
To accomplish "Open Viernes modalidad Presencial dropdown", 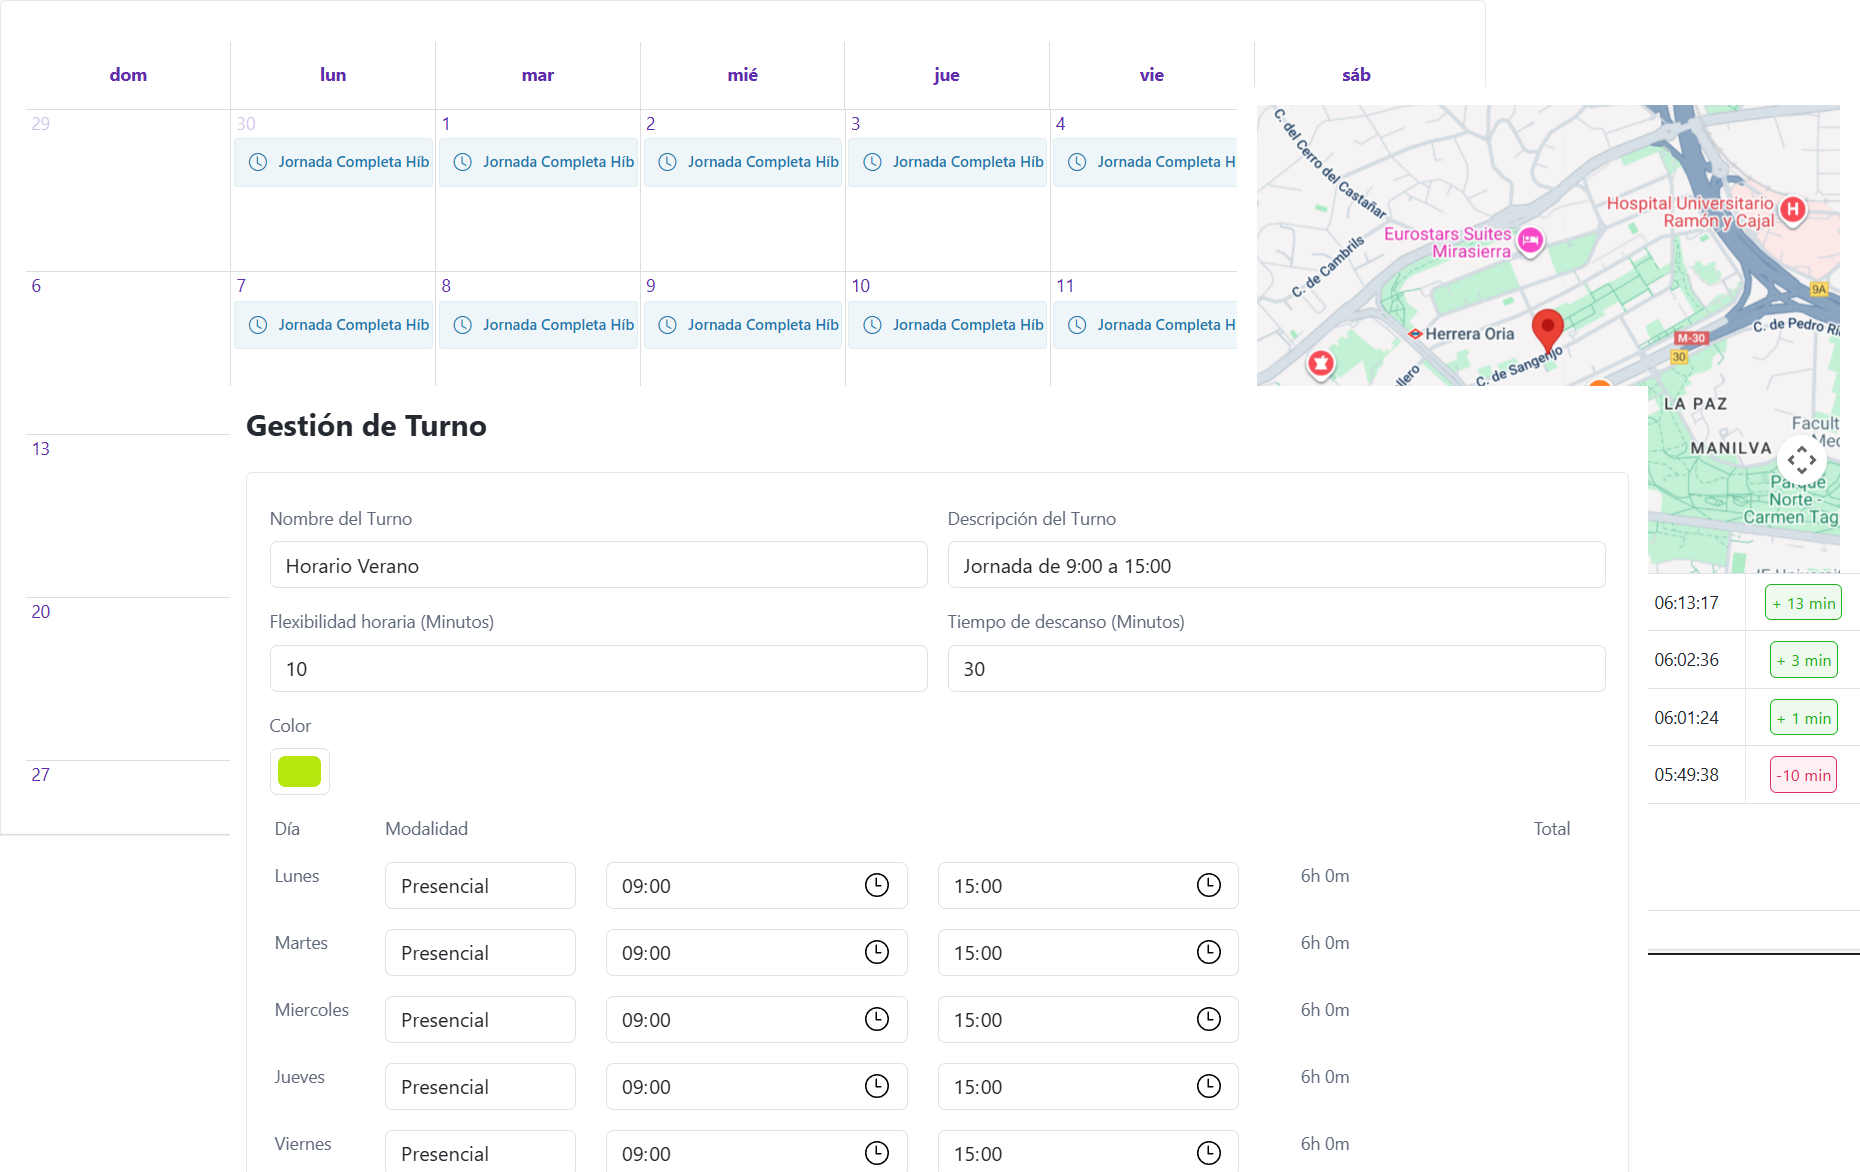I will coord(480,1151).
